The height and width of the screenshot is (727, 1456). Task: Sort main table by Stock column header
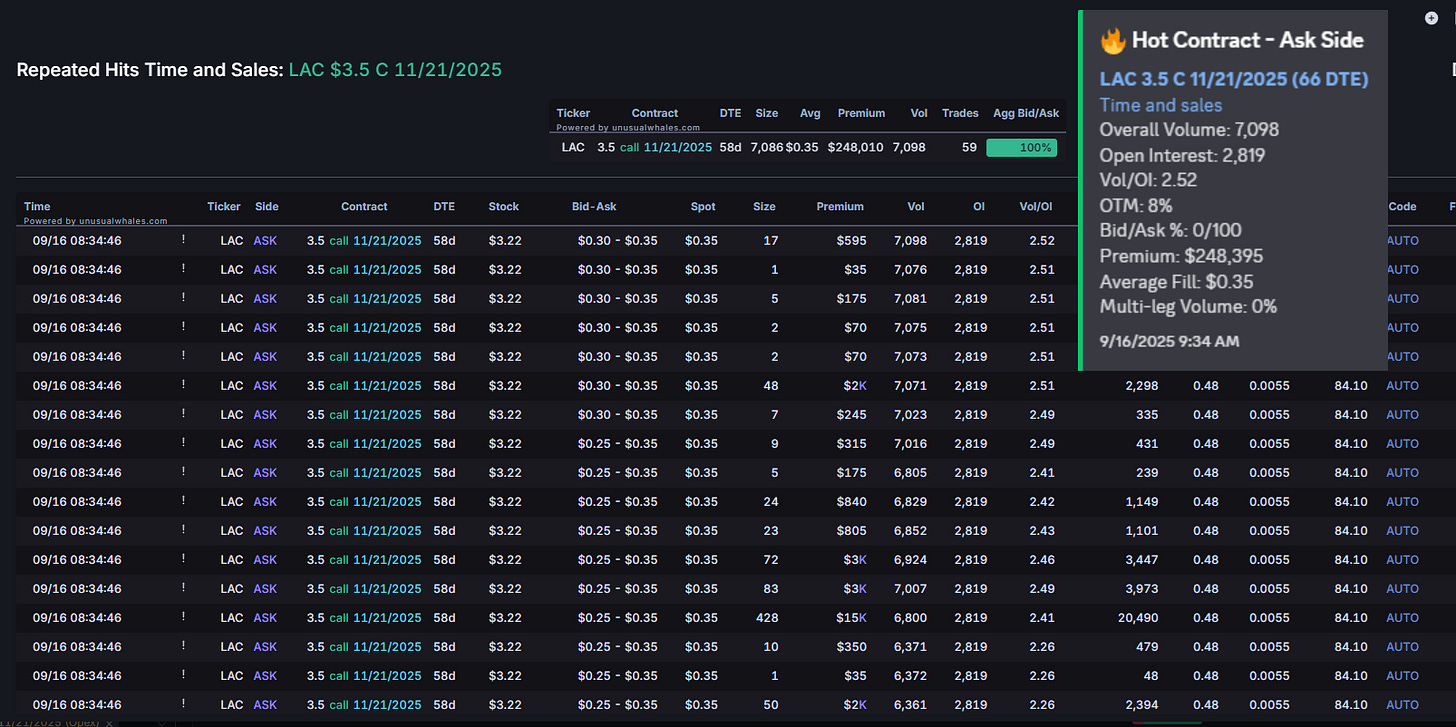[x=503, y=207]
